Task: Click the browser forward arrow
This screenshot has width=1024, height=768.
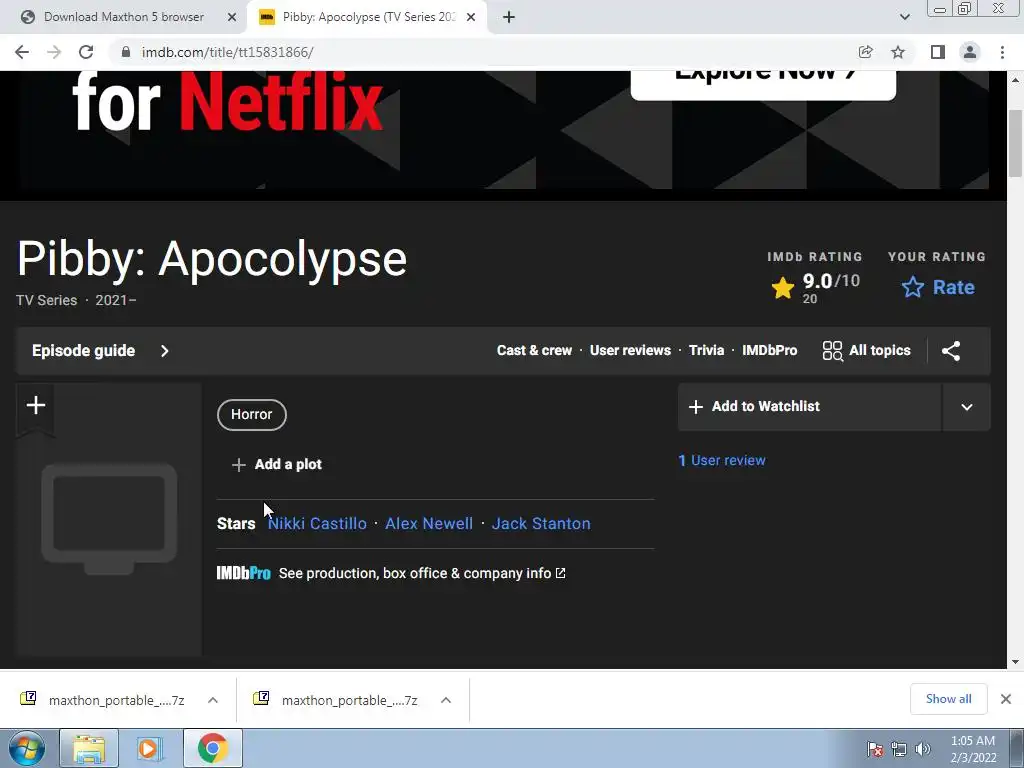Action: click(54, 52)
